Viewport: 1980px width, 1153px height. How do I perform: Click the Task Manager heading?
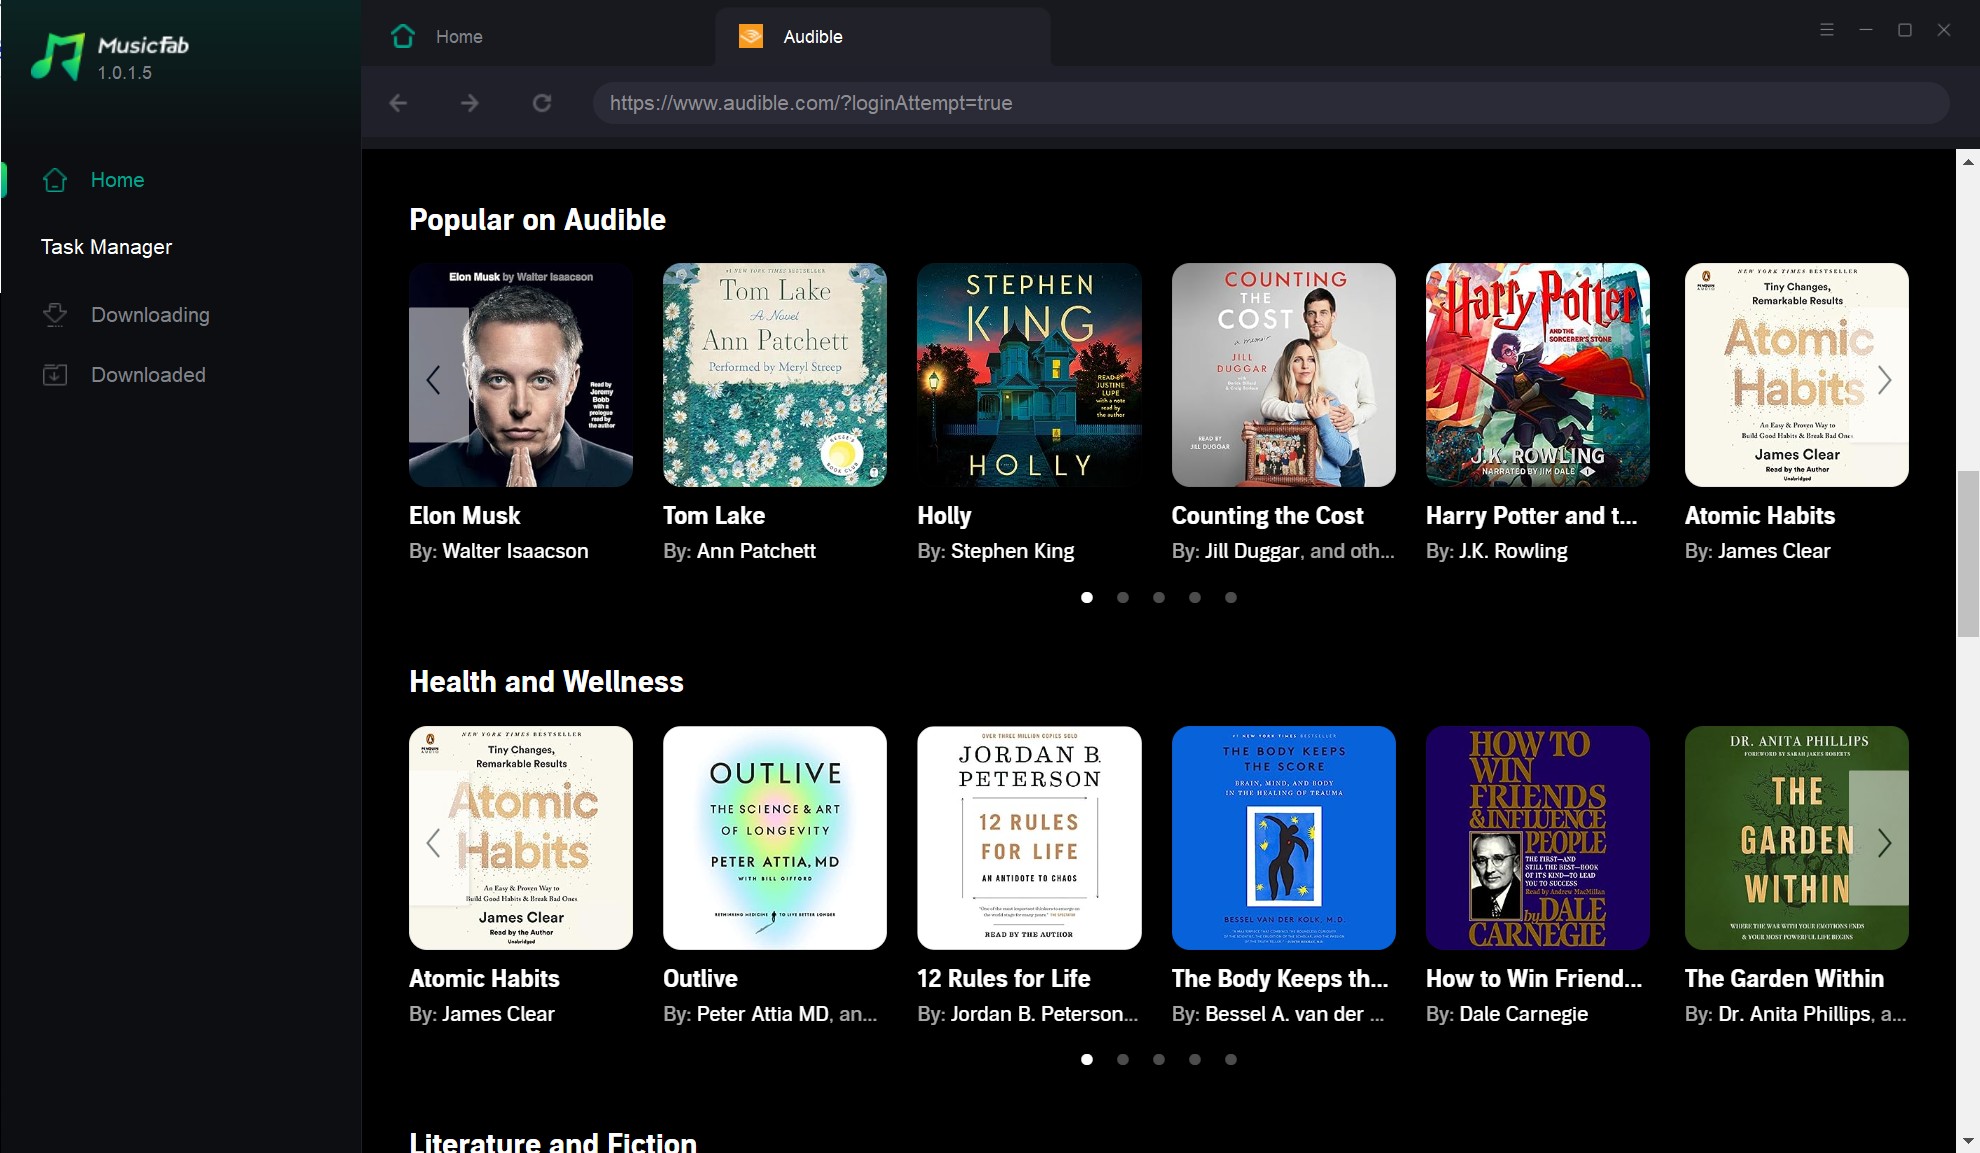106,247
